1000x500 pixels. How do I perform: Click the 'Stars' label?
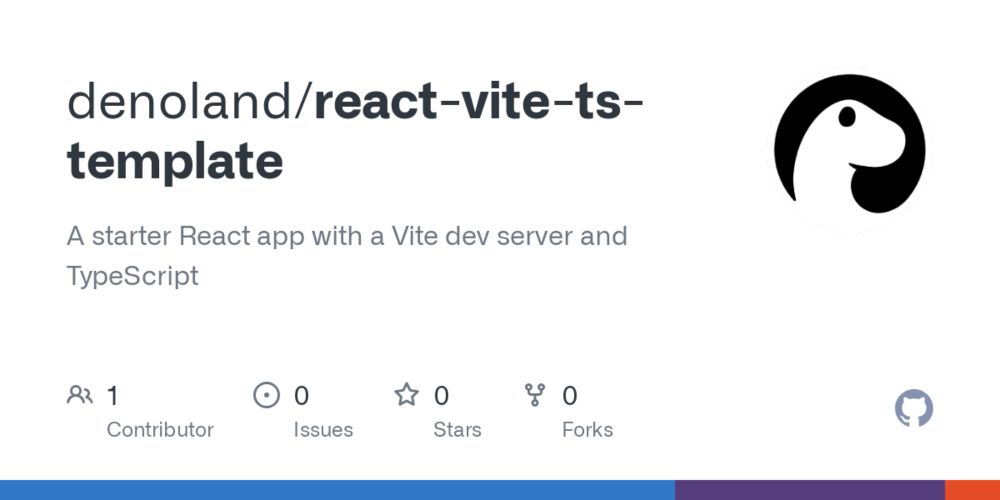click(457, 430)
